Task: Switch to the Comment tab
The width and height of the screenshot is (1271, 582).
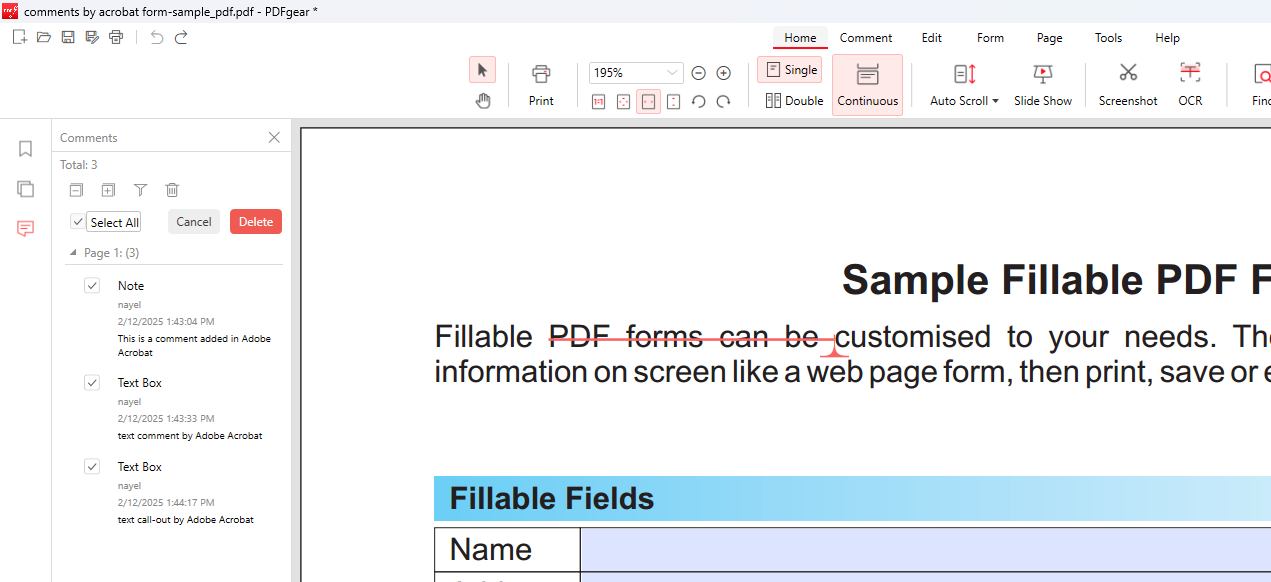Action: [866, 38]
